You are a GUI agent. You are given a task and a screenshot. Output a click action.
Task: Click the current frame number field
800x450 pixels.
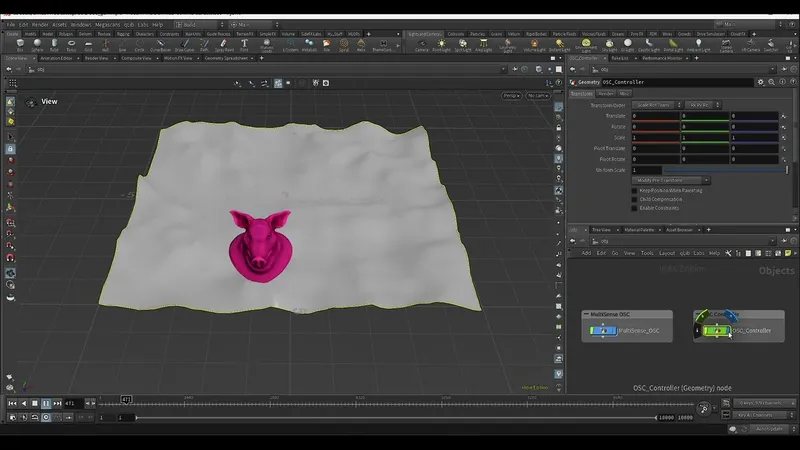[73, 403]
